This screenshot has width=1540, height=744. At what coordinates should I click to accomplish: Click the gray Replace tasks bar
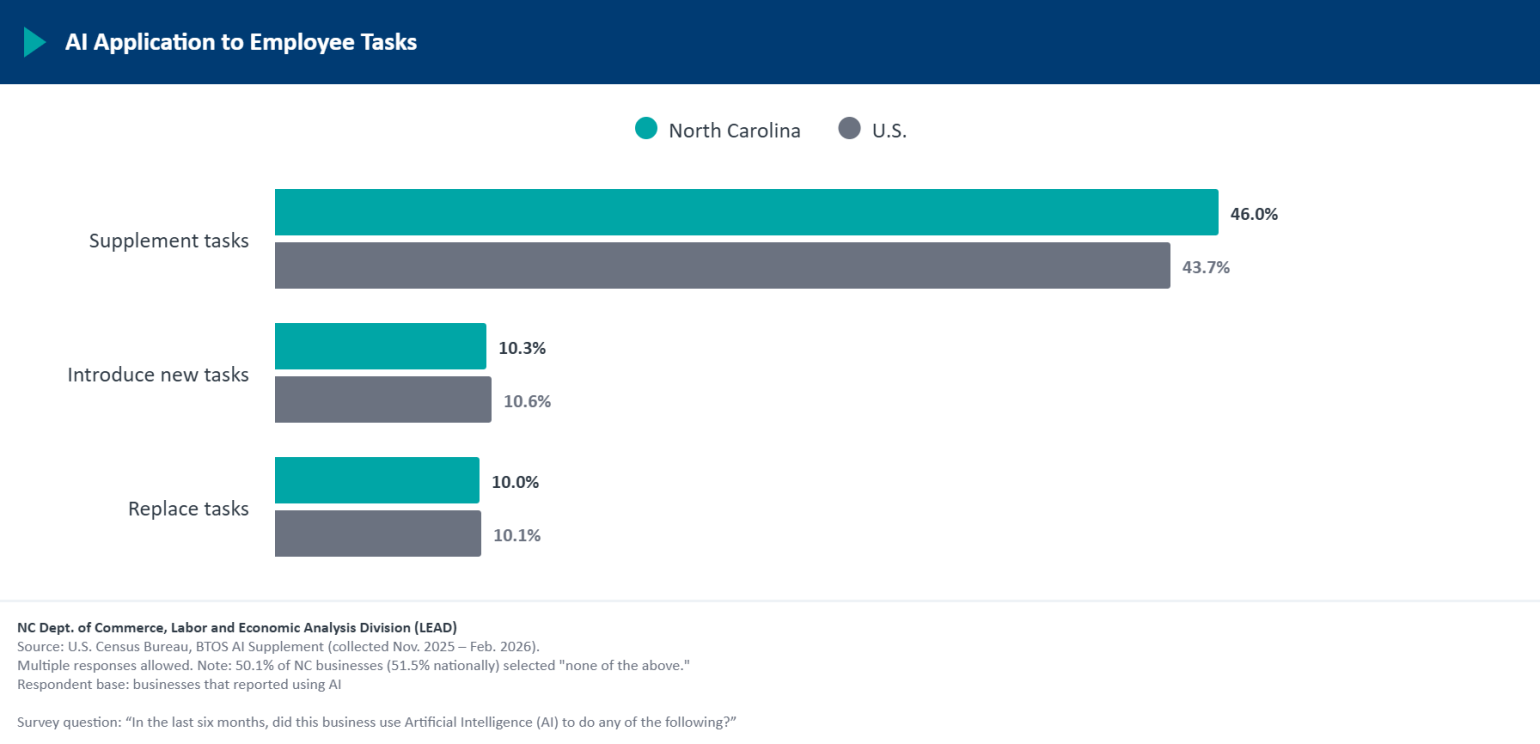(378, 533)
